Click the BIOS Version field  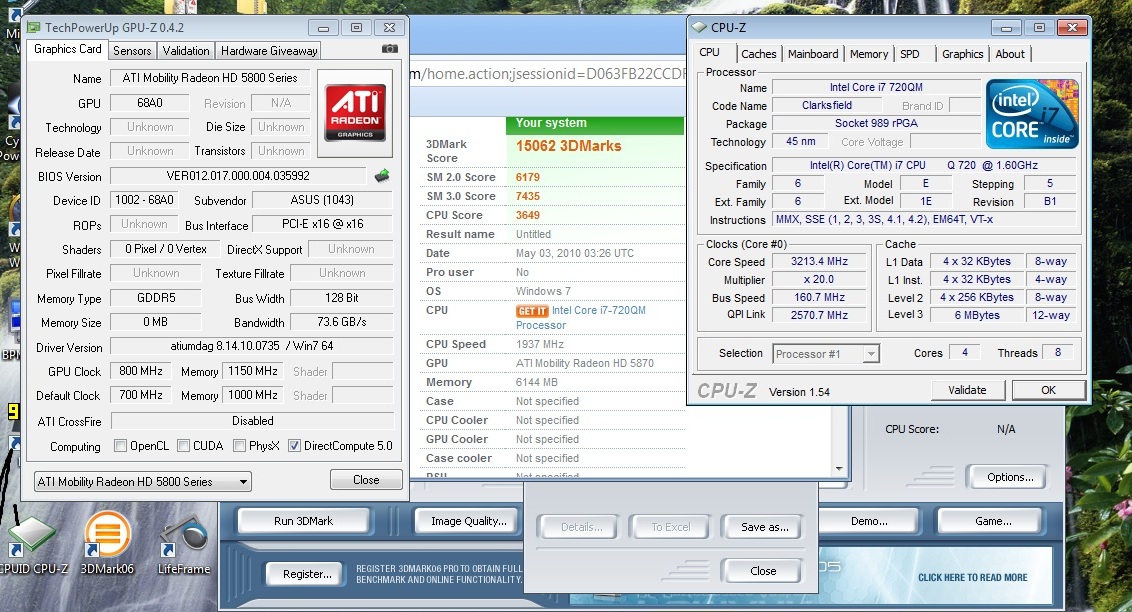[x=238, y=176]
